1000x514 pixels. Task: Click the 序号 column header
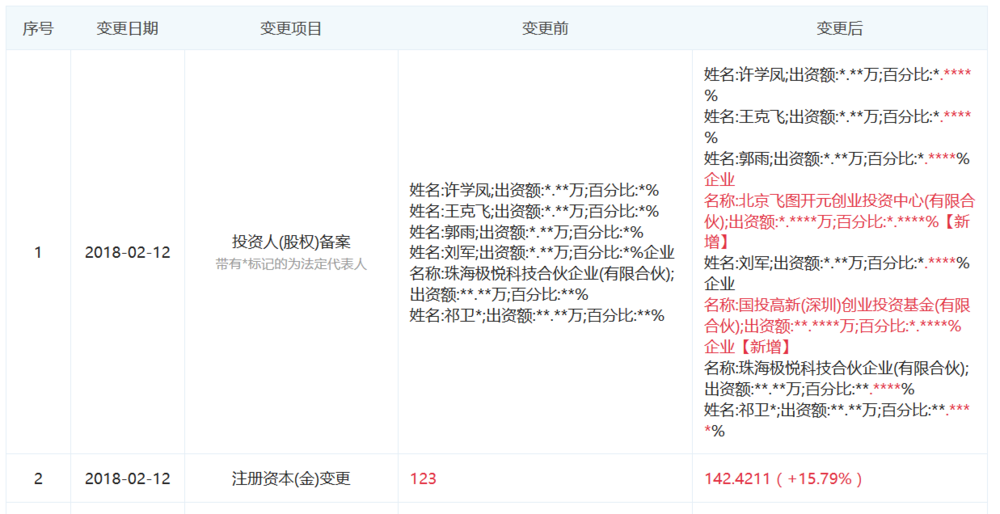(x=38, y=29)
